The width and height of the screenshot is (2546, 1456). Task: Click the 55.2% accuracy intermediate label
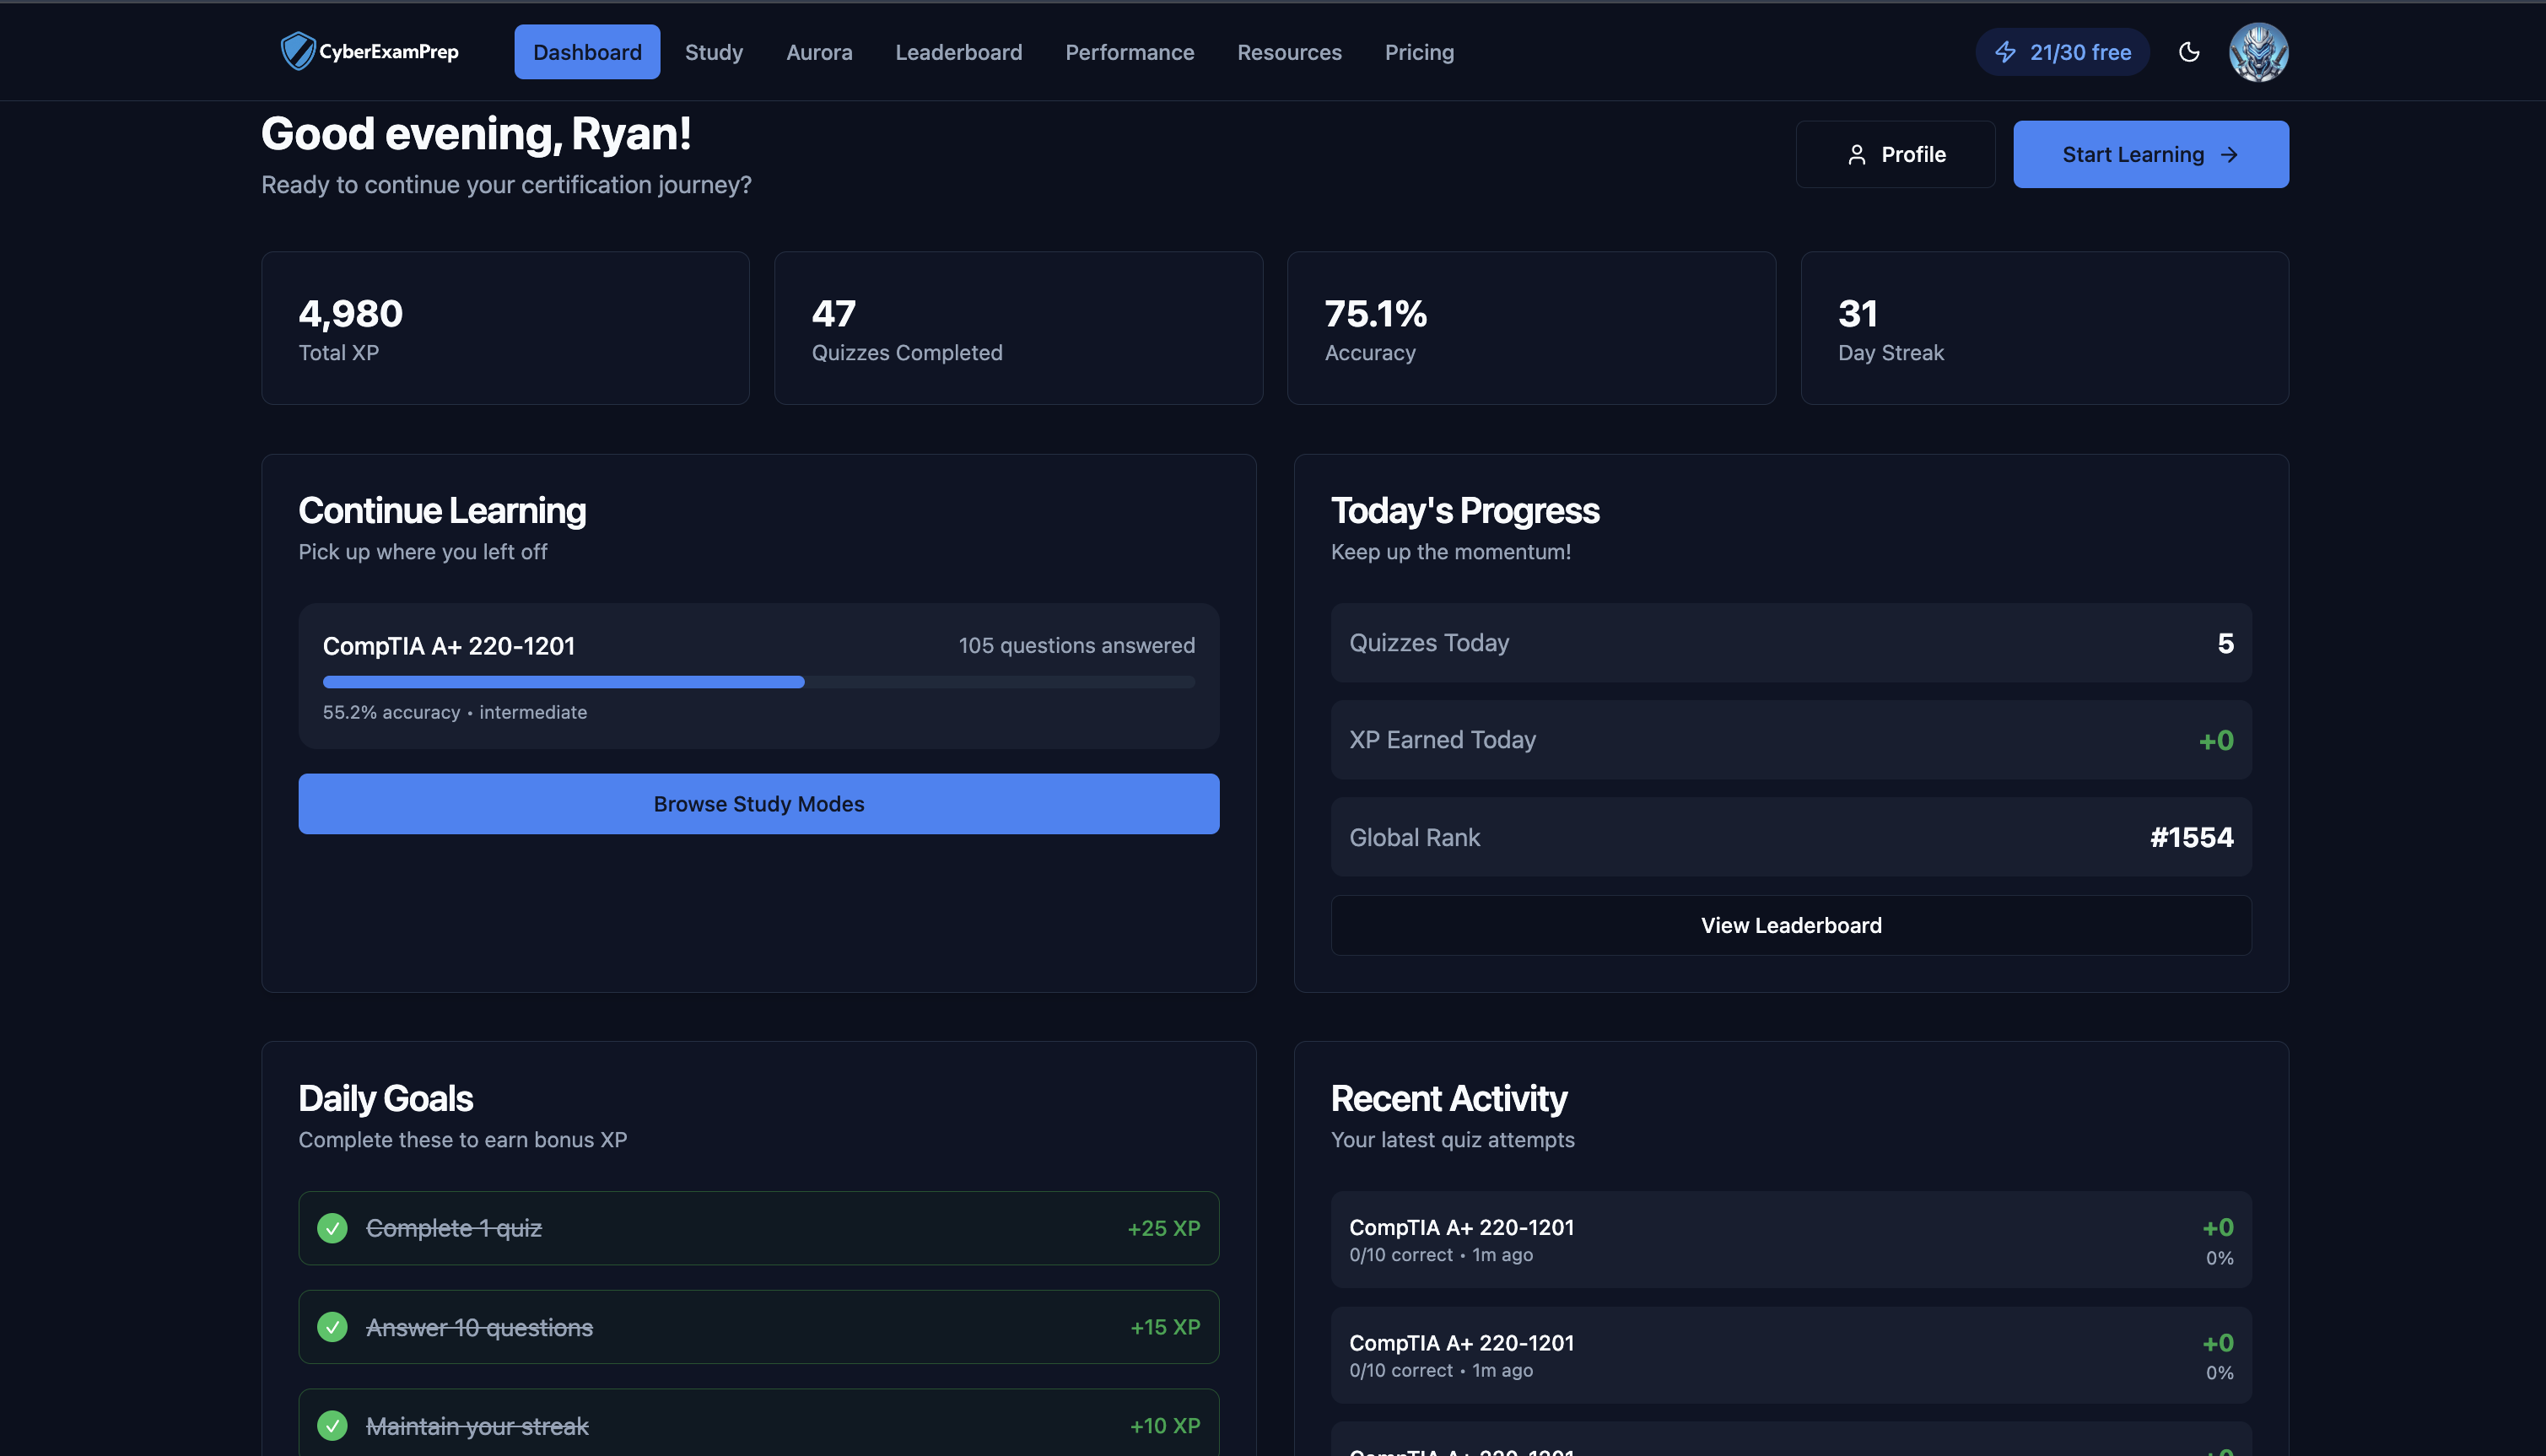click(454, 712)
